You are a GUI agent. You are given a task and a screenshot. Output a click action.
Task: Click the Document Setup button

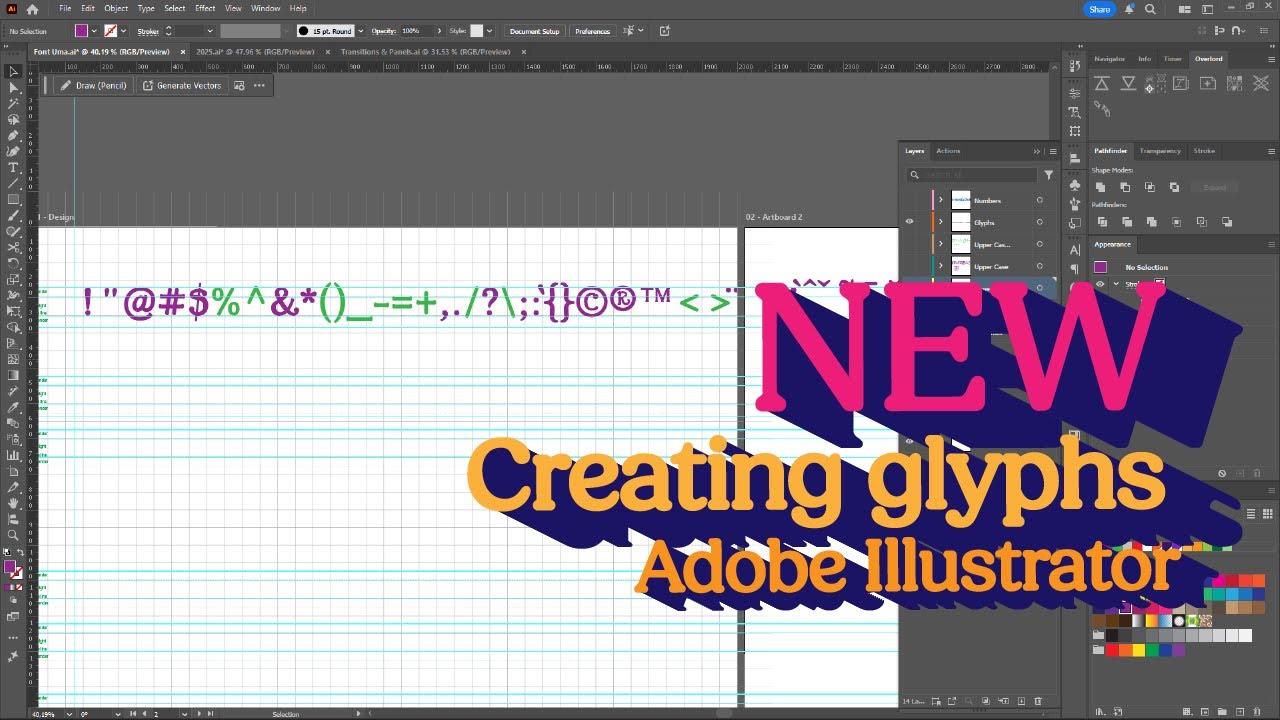pos(534,31)
